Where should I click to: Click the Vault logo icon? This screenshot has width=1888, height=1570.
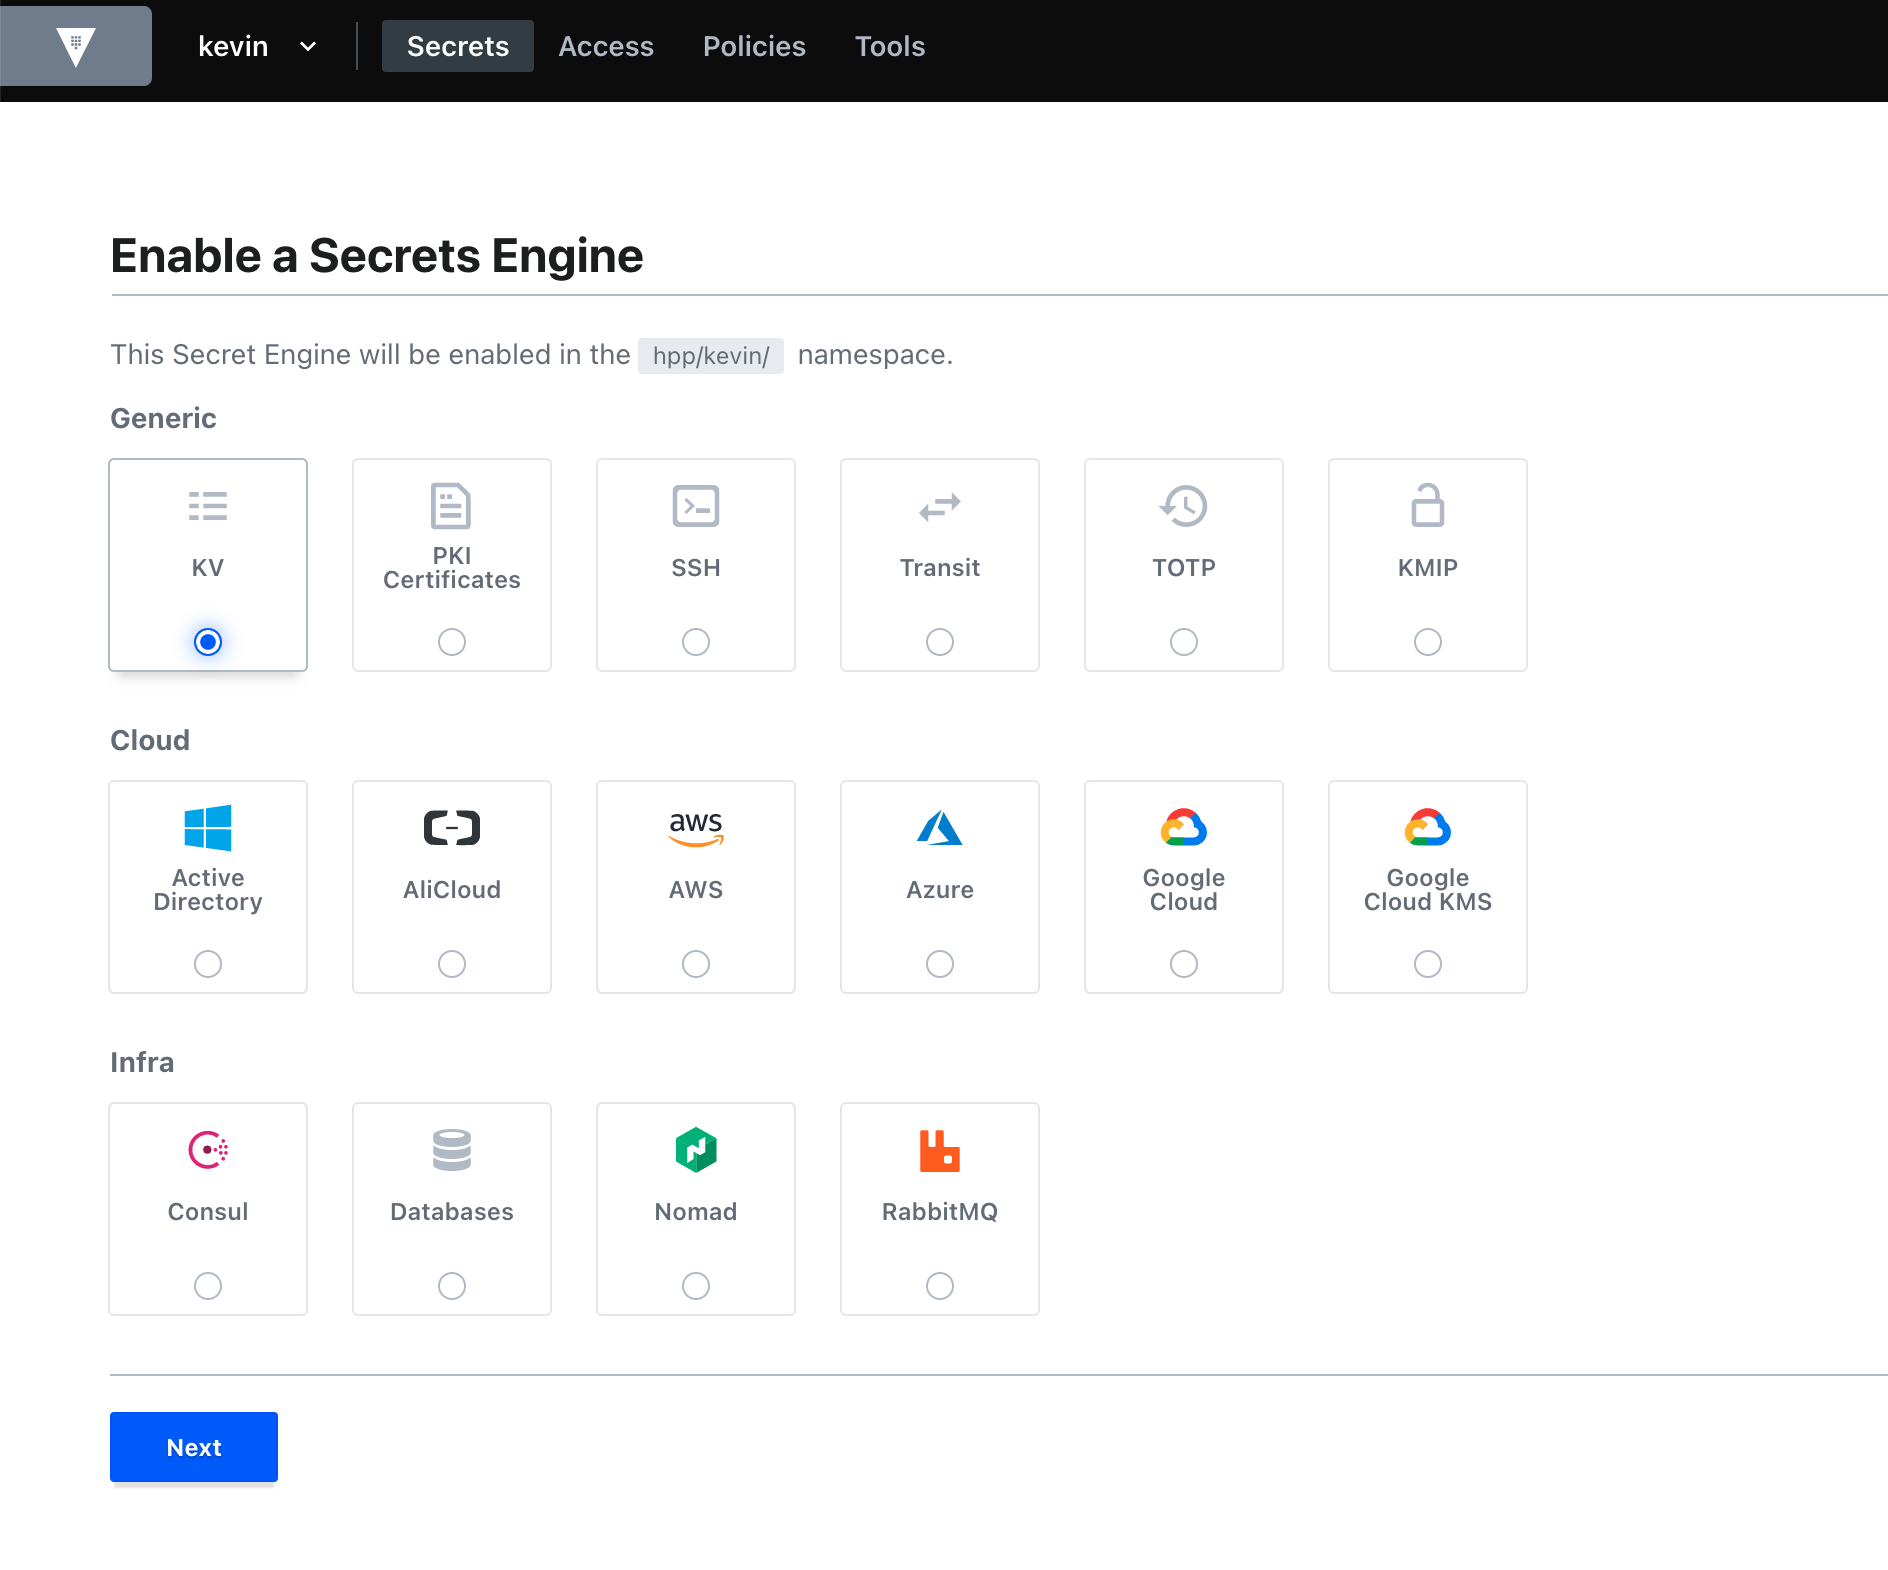(76, 46)
